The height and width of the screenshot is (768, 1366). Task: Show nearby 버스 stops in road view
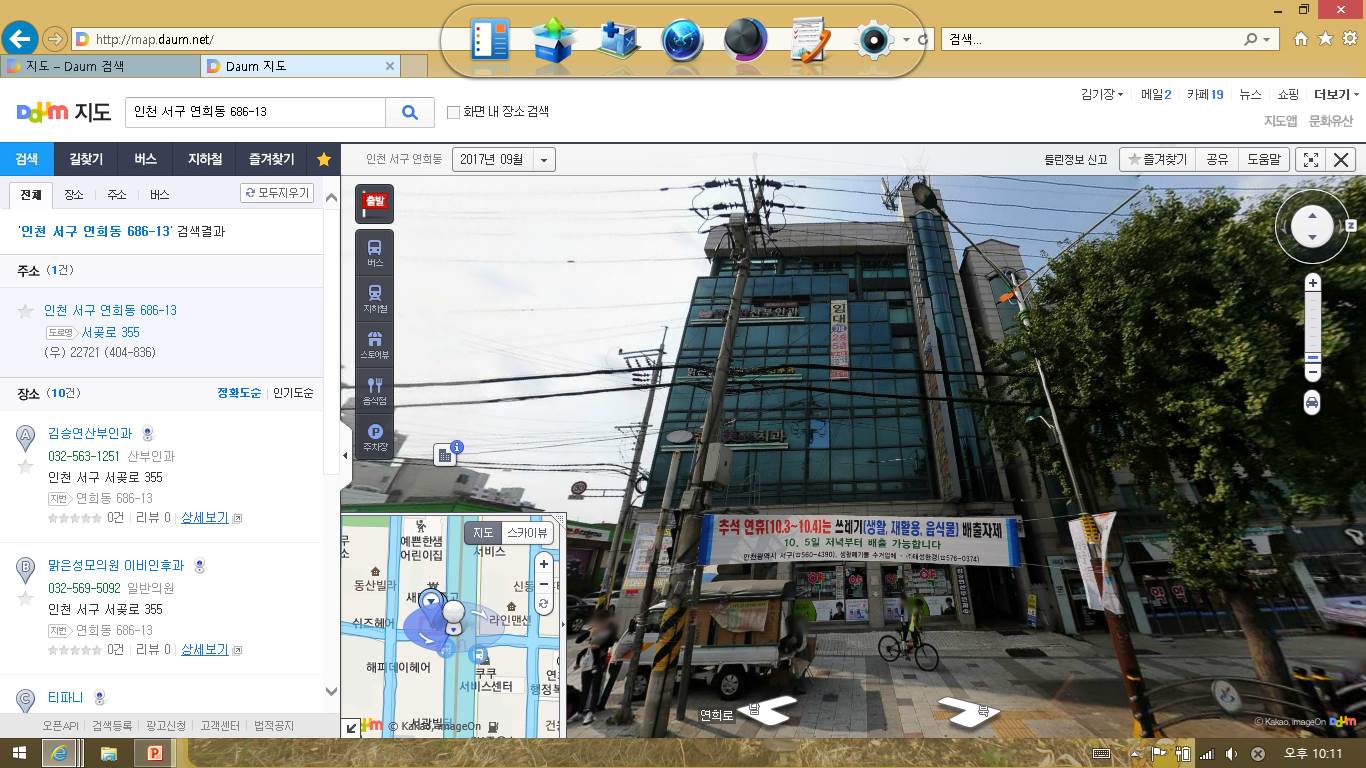tap(375, 252)
